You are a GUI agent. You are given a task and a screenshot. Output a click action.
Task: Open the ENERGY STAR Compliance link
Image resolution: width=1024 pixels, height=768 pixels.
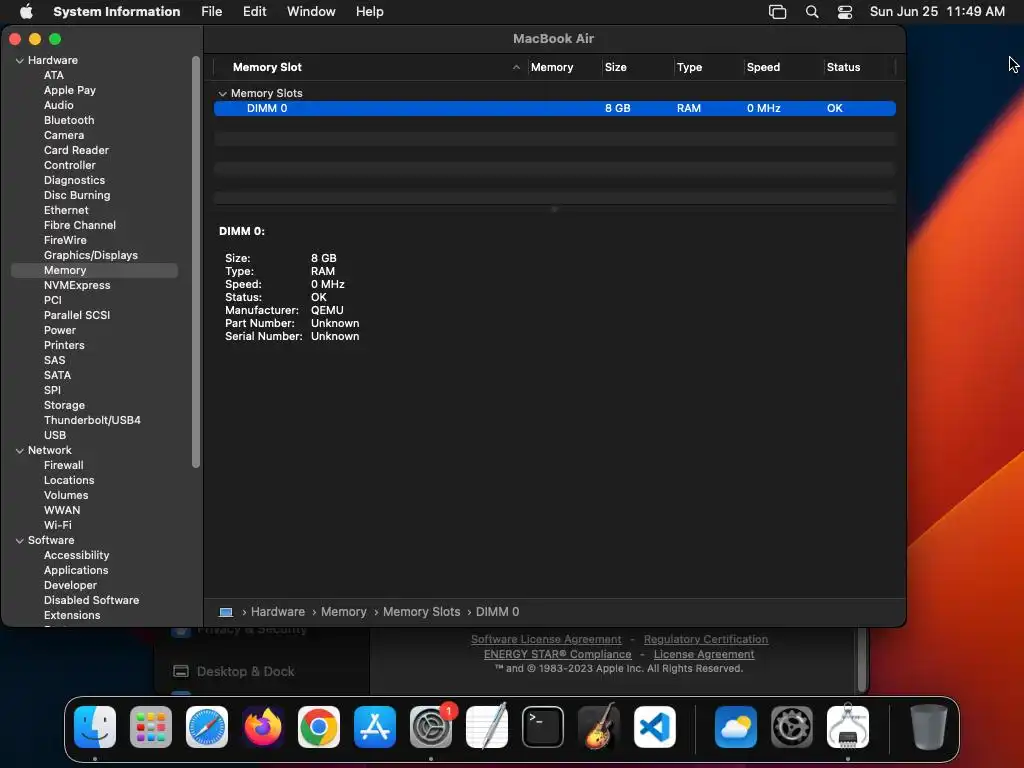click(558, 654)
